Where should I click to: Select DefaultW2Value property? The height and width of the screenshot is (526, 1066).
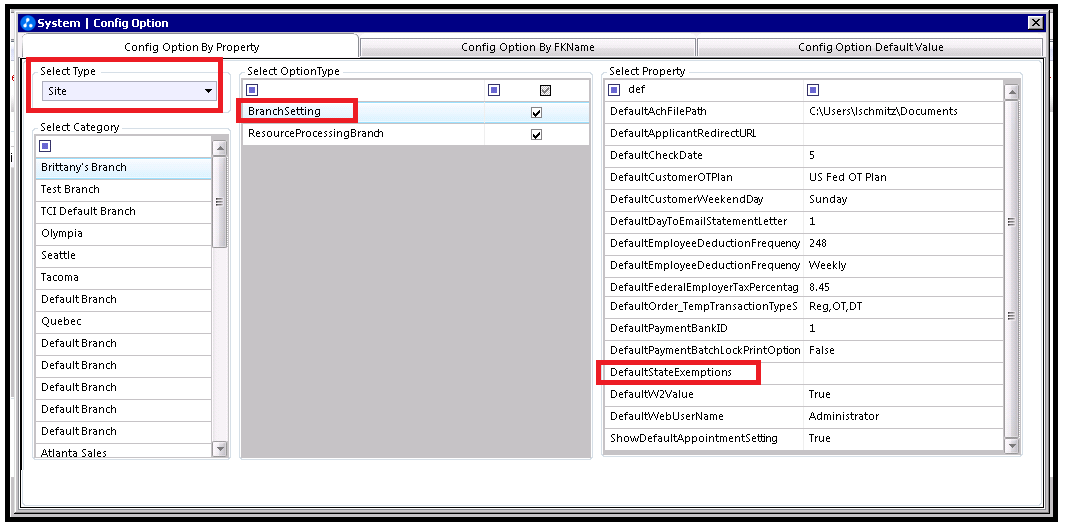coord(704,394)
